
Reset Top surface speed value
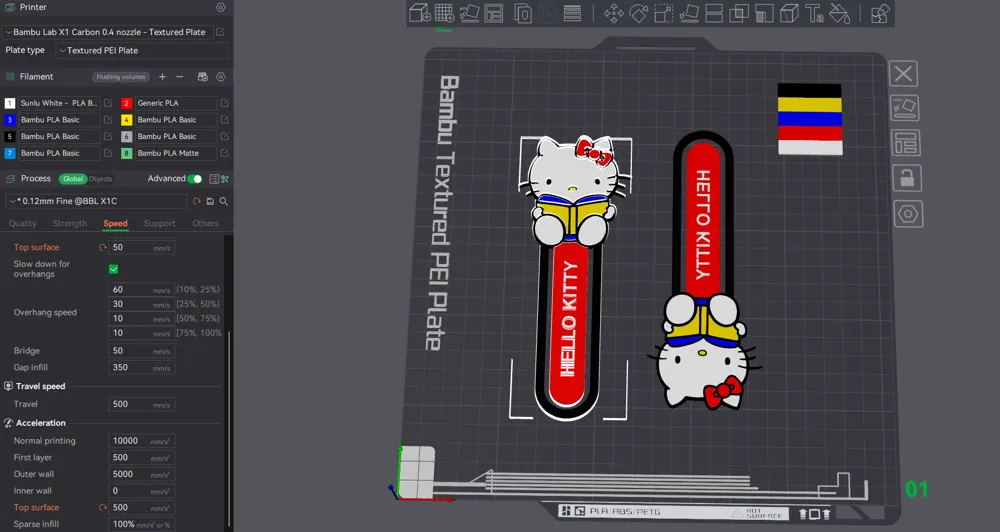pyautogui.click(x=102, y=248)
